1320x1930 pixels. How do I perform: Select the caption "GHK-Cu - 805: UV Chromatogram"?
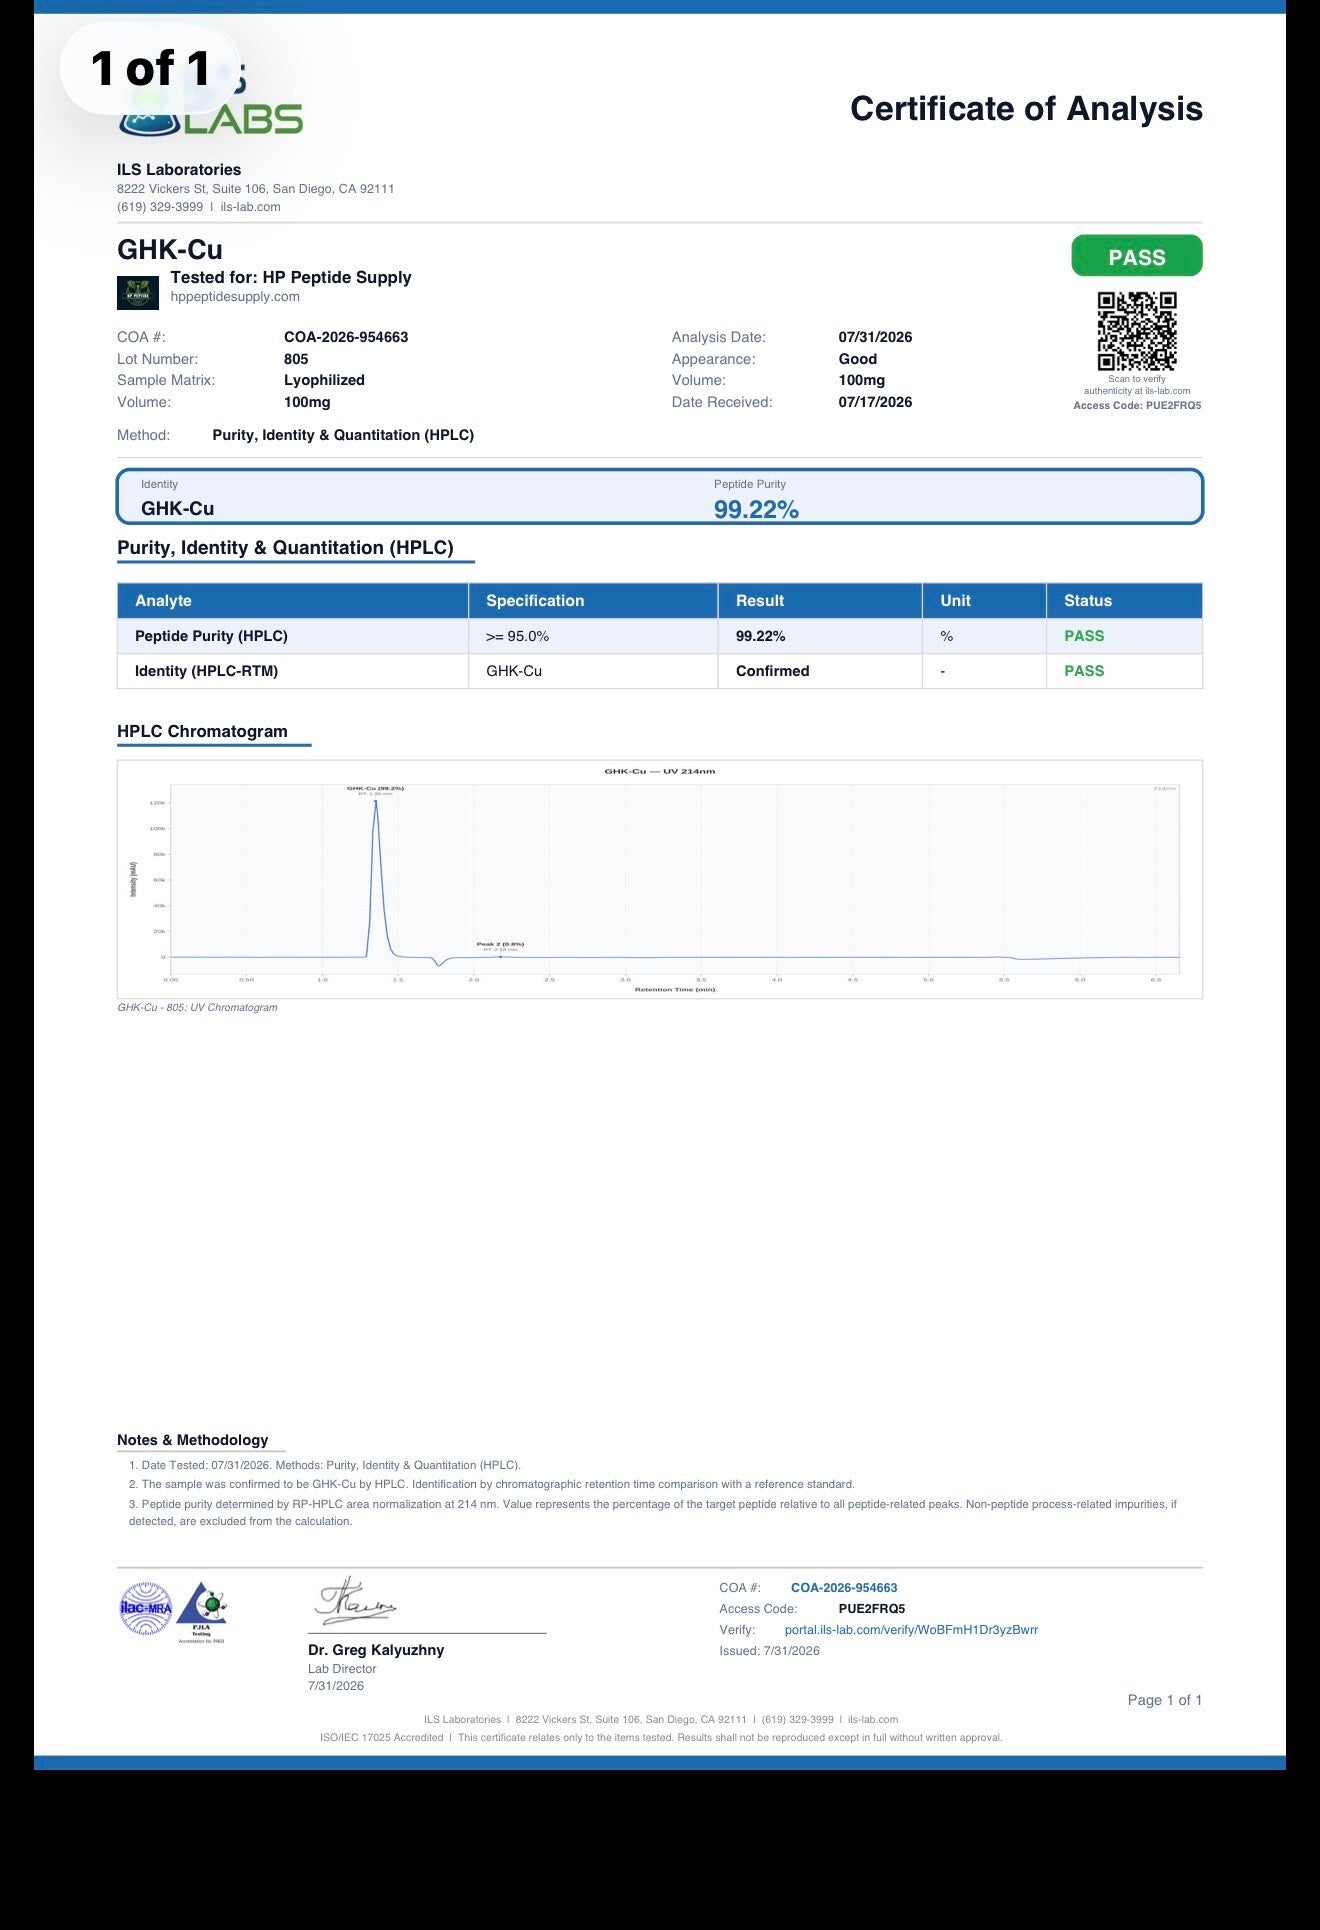pos(197,1007)
